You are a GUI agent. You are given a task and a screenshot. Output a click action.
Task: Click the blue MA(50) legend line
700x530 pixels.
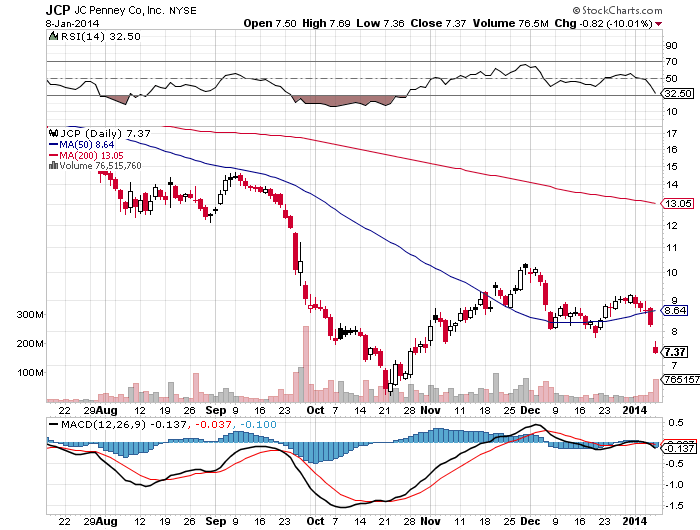point(53,145)
